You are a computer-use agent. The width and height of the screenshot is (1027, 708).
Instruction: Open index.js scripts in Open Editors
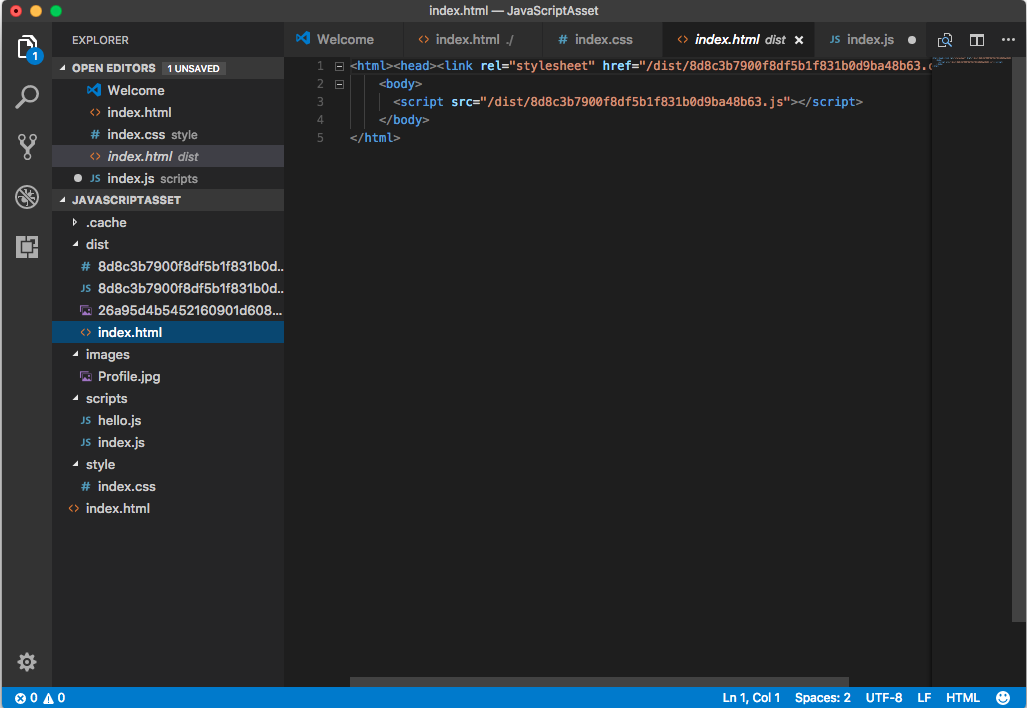(168, 178)
